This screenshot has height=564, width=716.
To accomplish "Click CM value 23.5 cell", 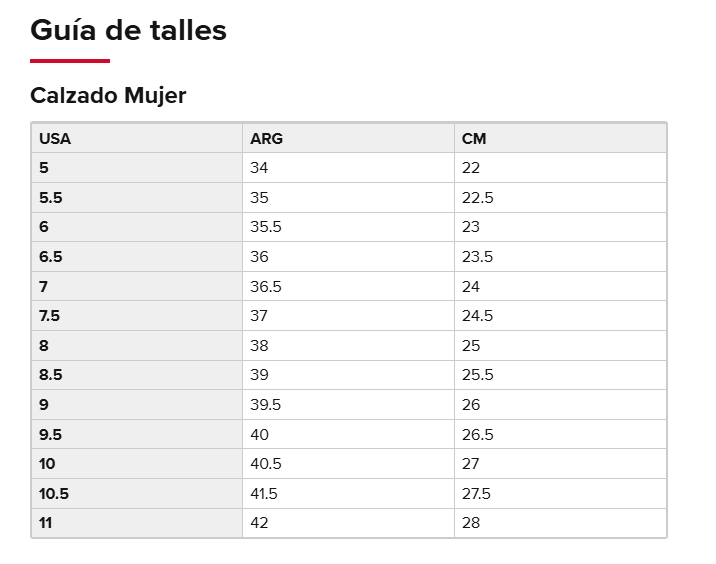I will [x=560, y=257].
